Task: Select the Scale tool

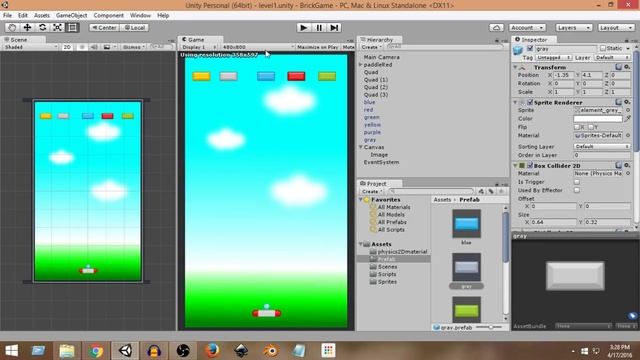Action: [x=58, y=27]
